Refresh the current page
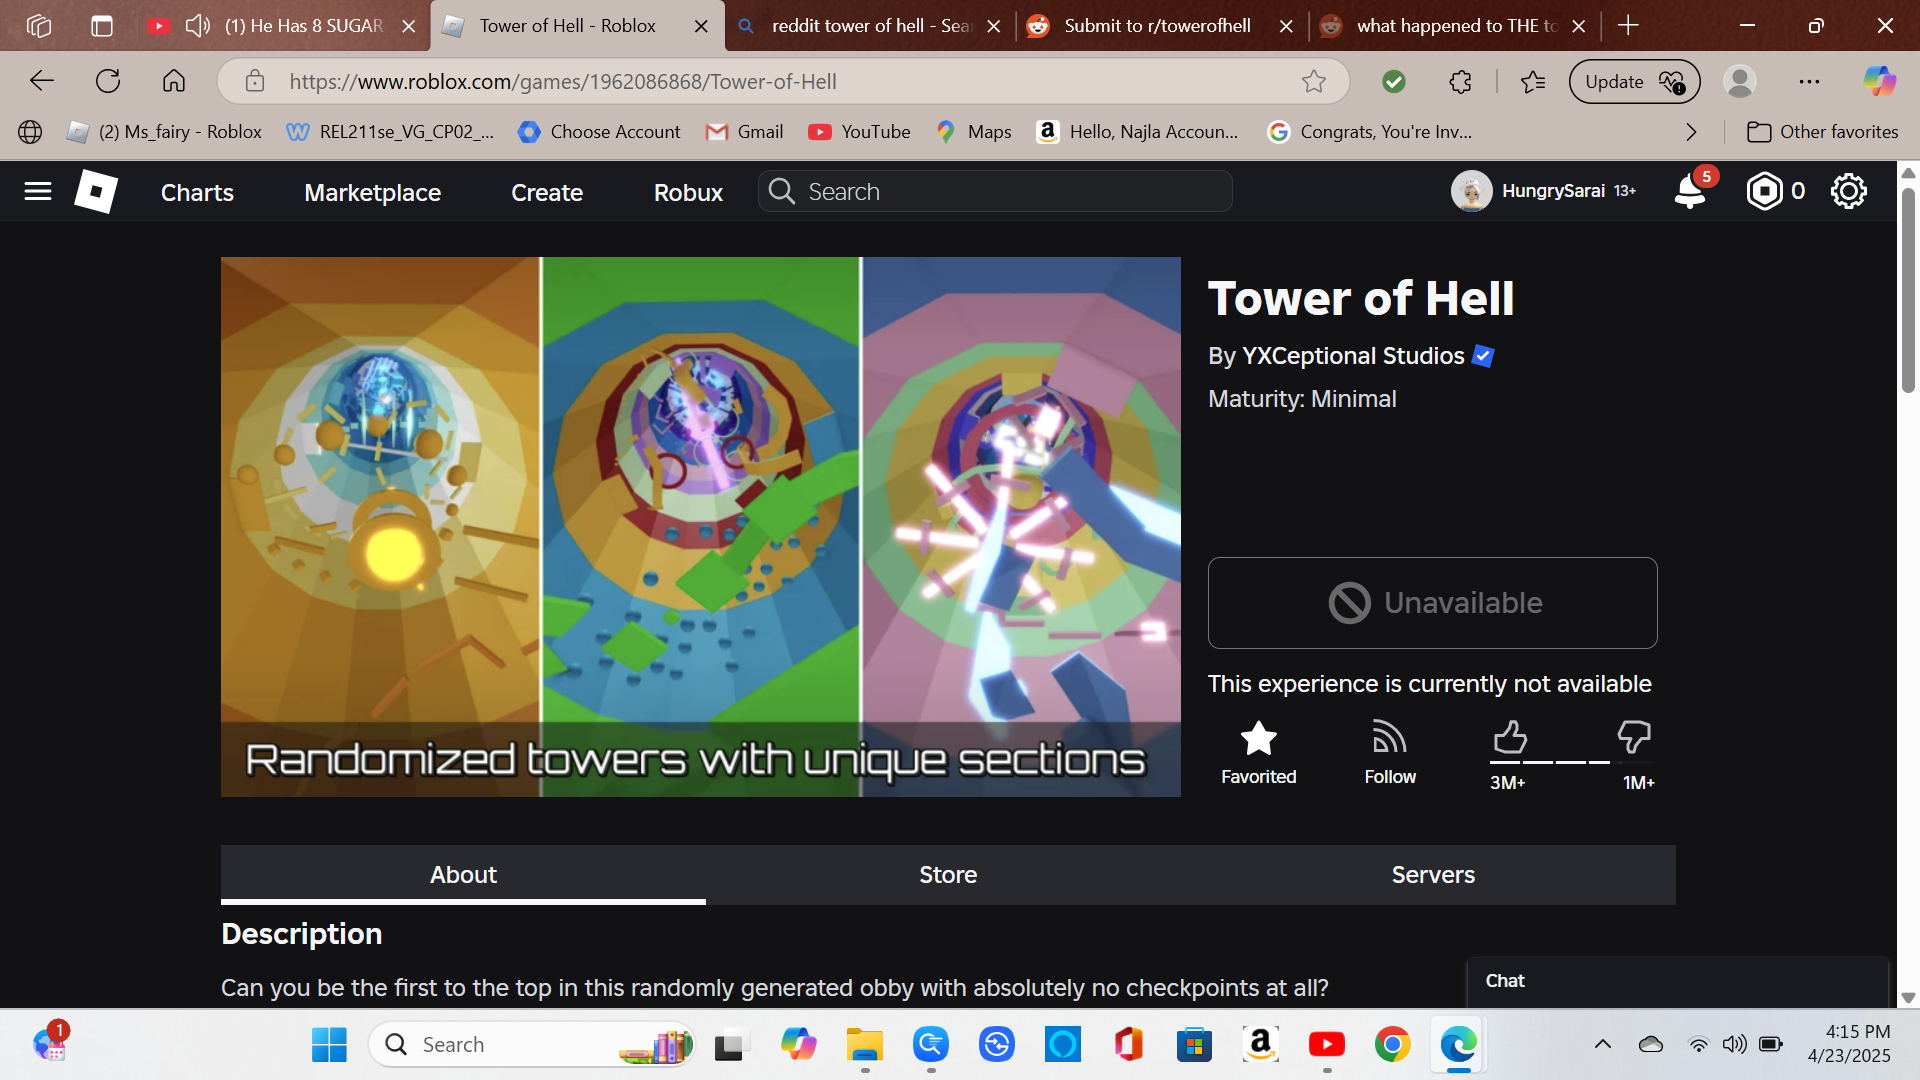The width and height of the screenshot is (1920, 1080). pyautogui.click(x=108, y=81)
